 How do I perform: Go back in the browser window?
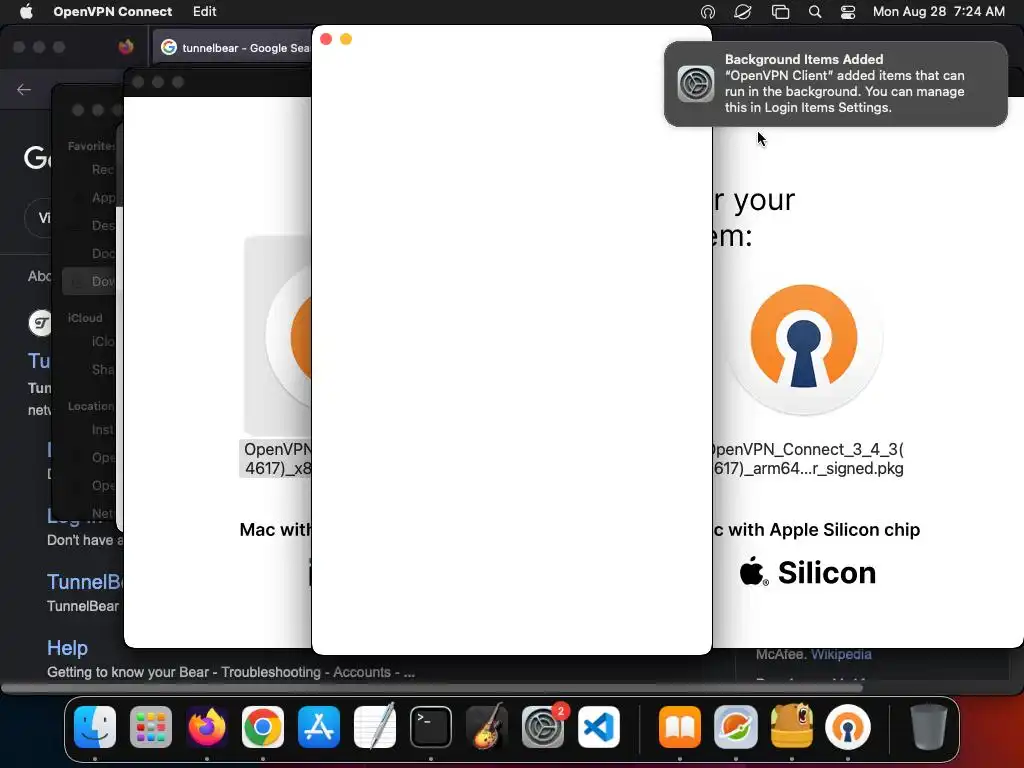(x=24, y=89)
